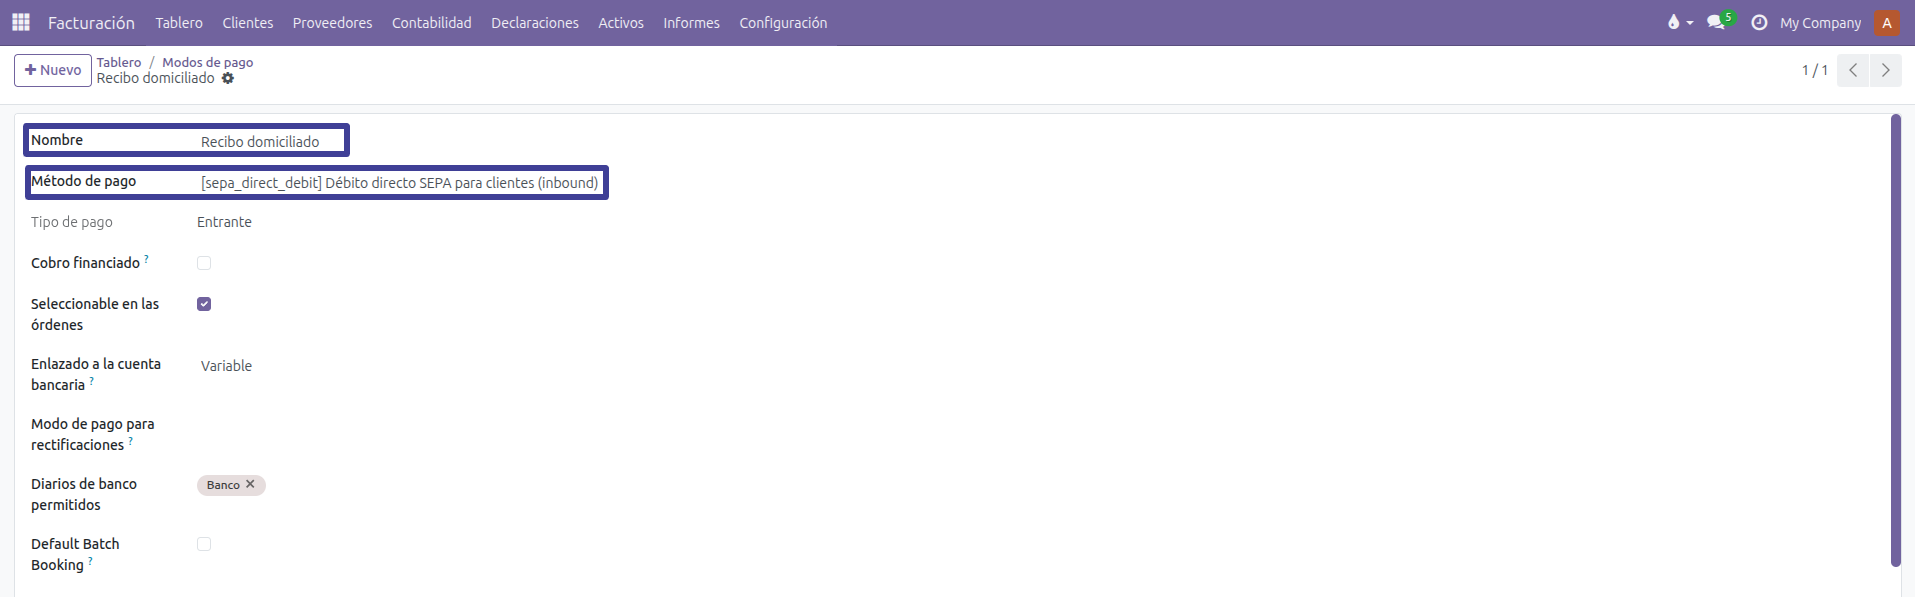Open the apps grid home menu icon
The width and height of the screenshot is (1915, 597).
[21, 22]
